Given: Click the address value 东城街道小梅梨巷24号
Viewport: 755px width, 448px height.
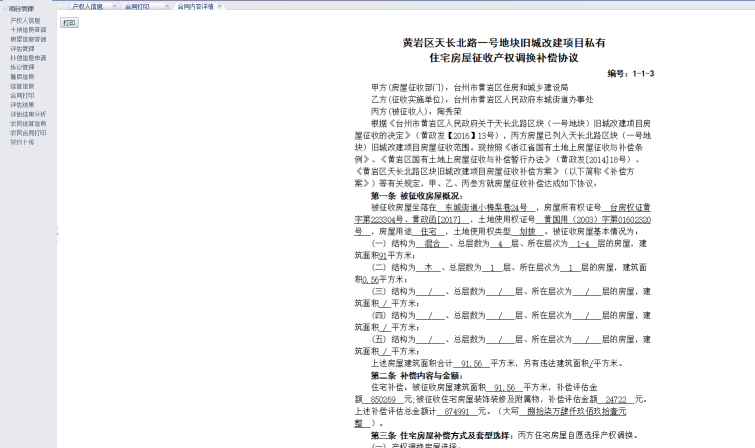Looking at the screenshot, I should click(486, 208).
